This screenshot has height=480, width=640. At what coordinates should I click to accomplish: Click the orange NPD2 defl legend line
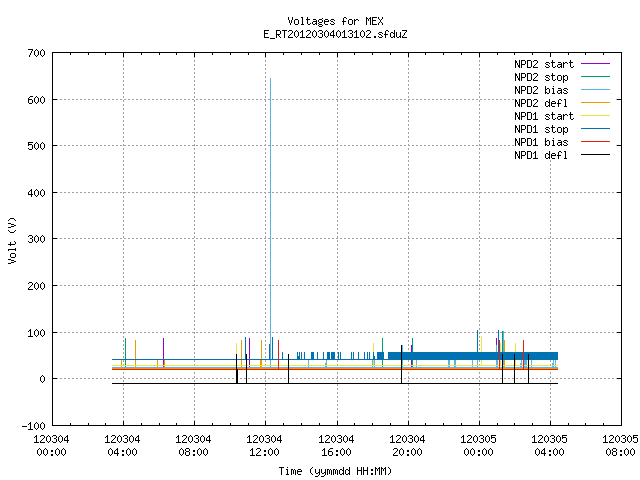pyautogui.click(x=595, y=102)
